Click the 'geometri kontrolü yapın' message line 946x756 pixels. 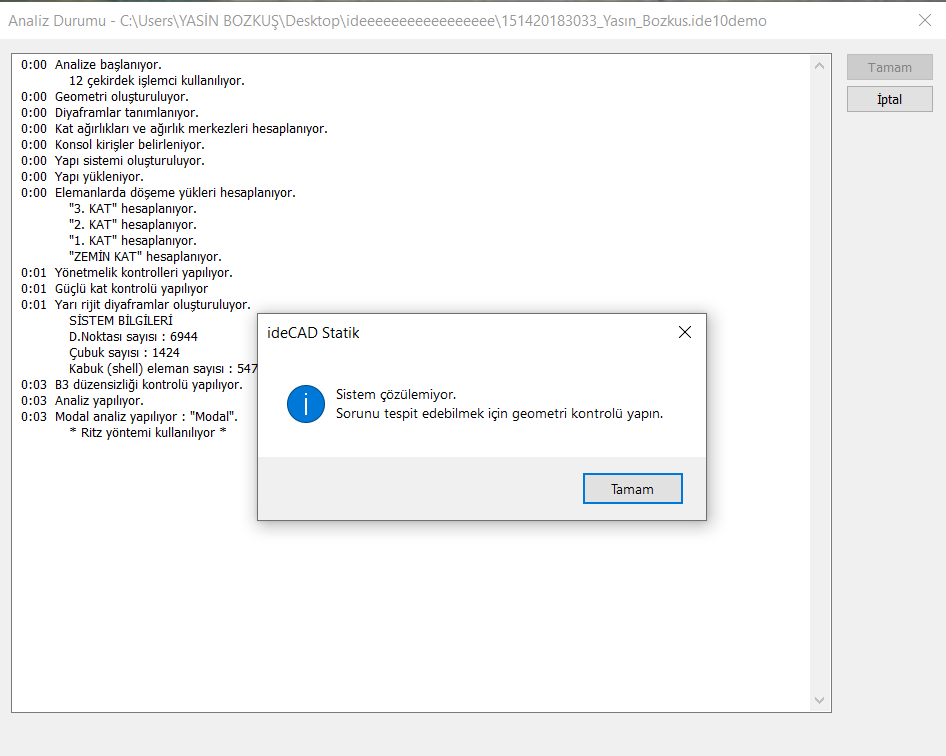tap(500, 414)
